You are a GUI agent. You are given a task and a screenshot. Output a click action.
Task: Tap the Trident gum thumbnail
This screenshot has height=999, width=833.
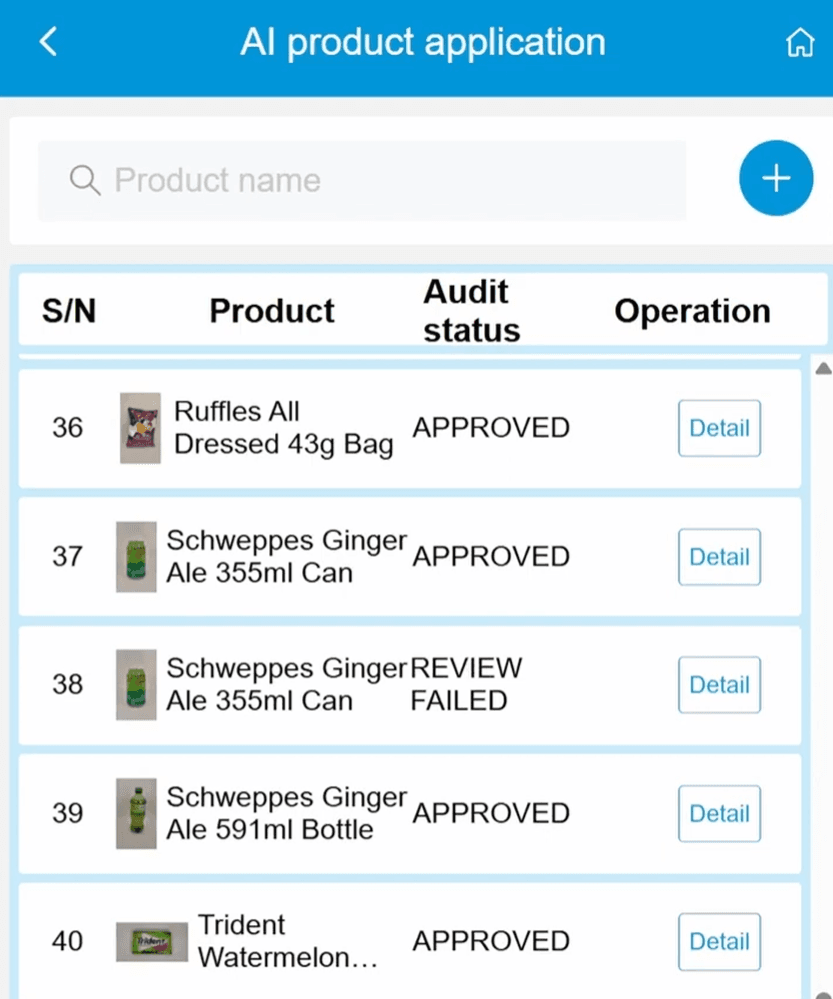[x=152, y=942]
